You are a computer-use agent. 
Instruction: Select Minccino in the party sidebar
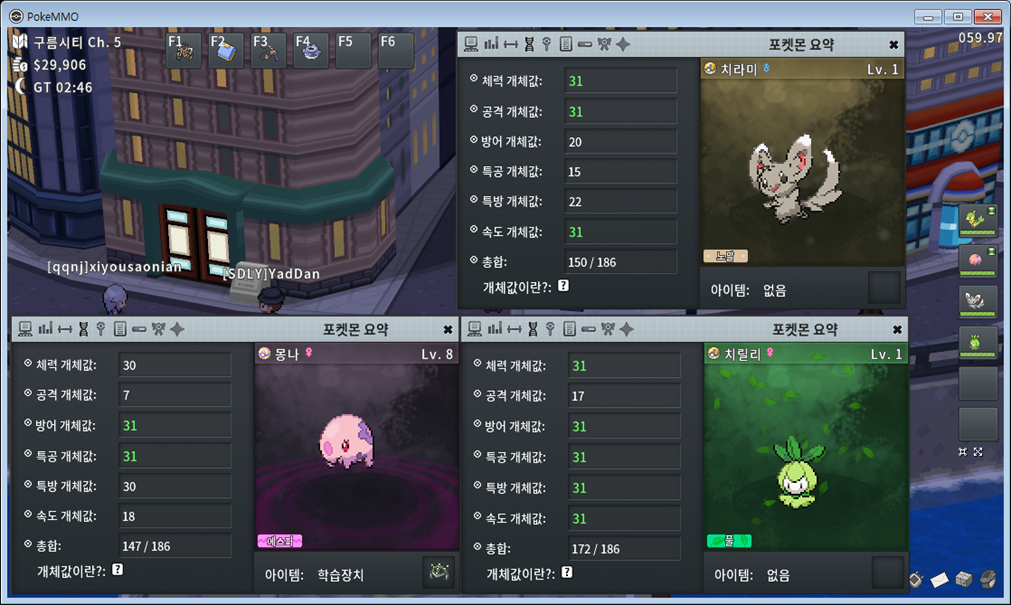pos(977,301)
